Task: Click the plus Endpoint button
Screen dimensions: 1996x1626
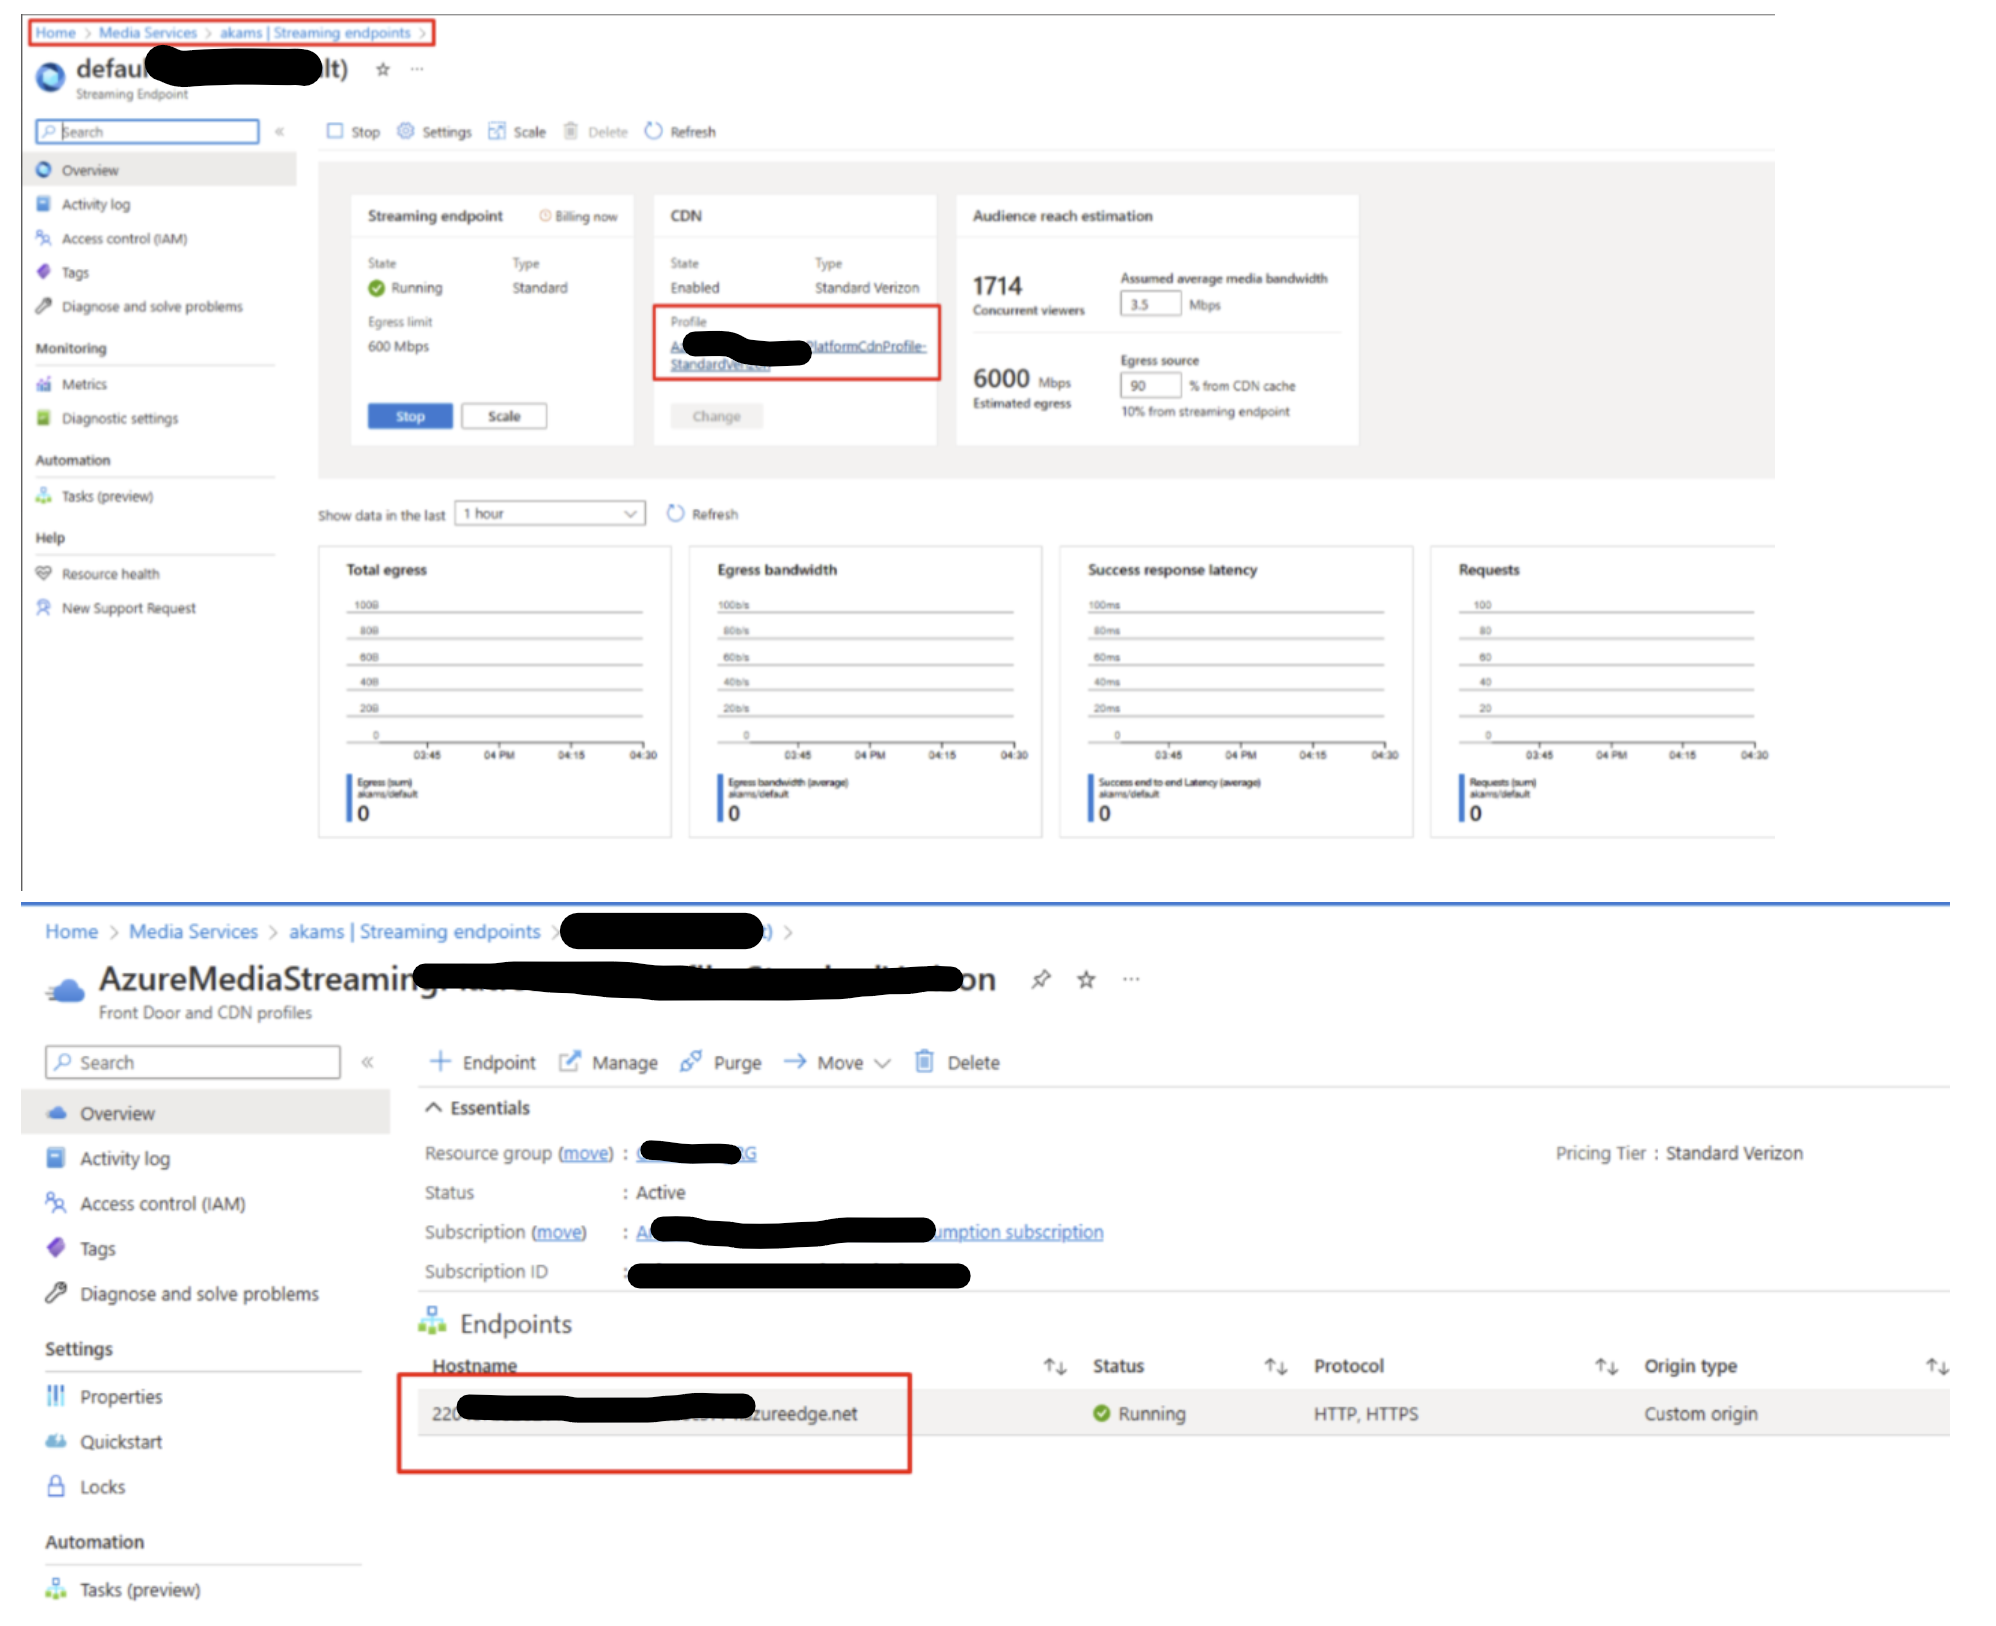Action: click(483, 1062)
